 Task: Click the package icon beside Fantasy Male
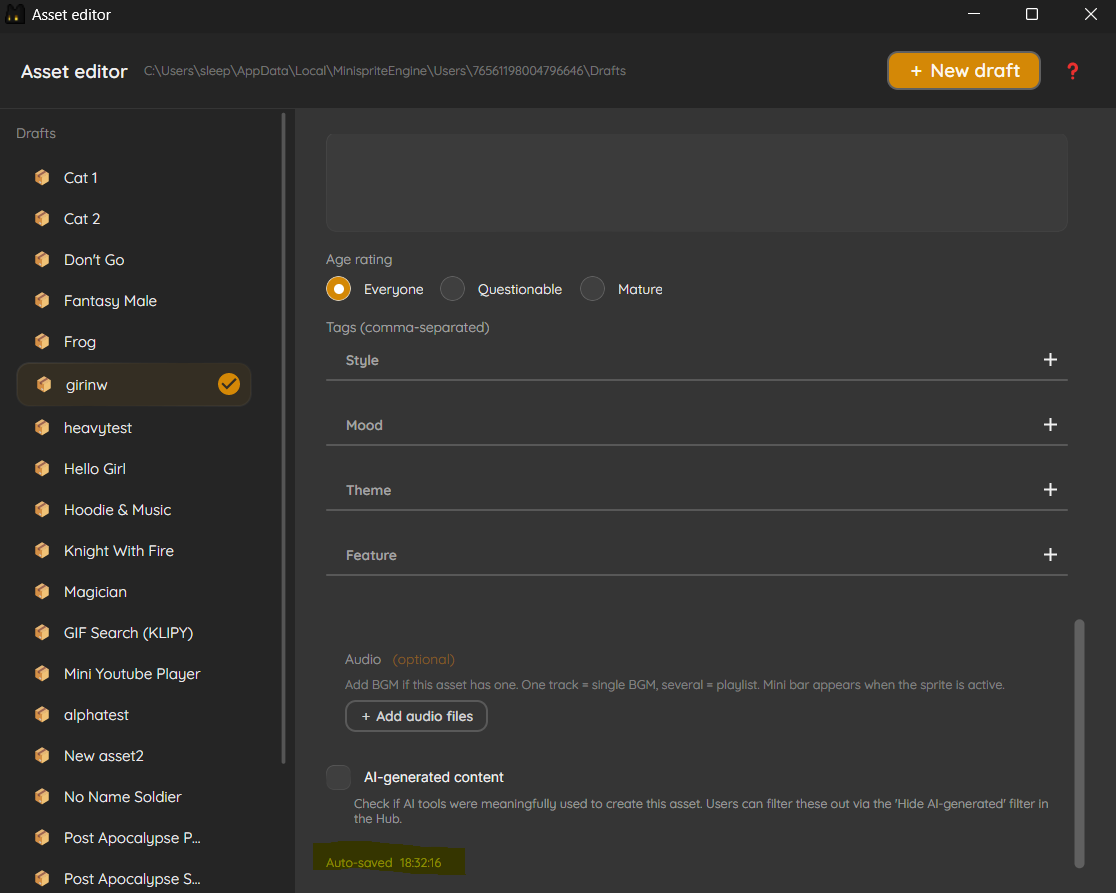(x=43, y=300)
